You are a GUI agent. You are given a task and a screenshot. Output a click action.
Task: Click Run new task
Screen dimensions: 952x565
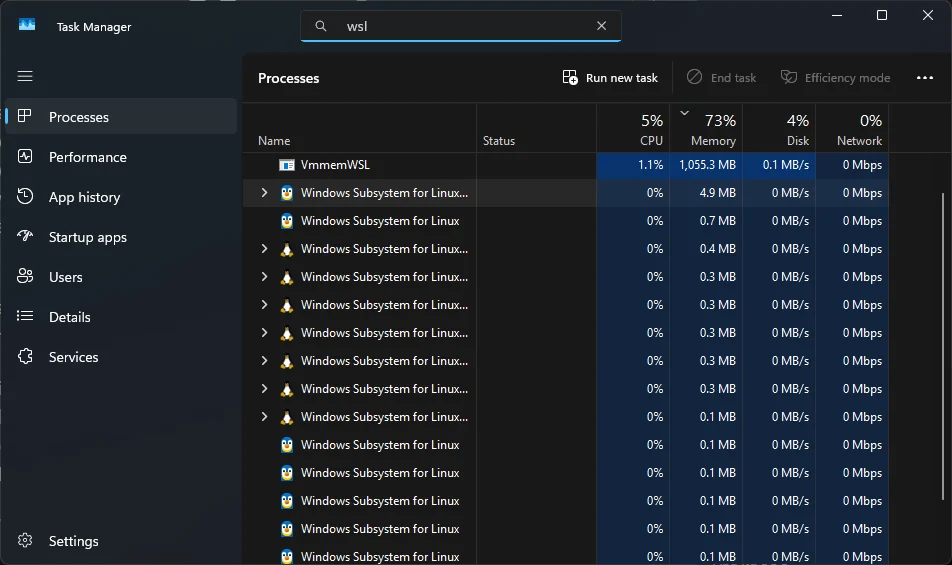(x=610, y=78)
